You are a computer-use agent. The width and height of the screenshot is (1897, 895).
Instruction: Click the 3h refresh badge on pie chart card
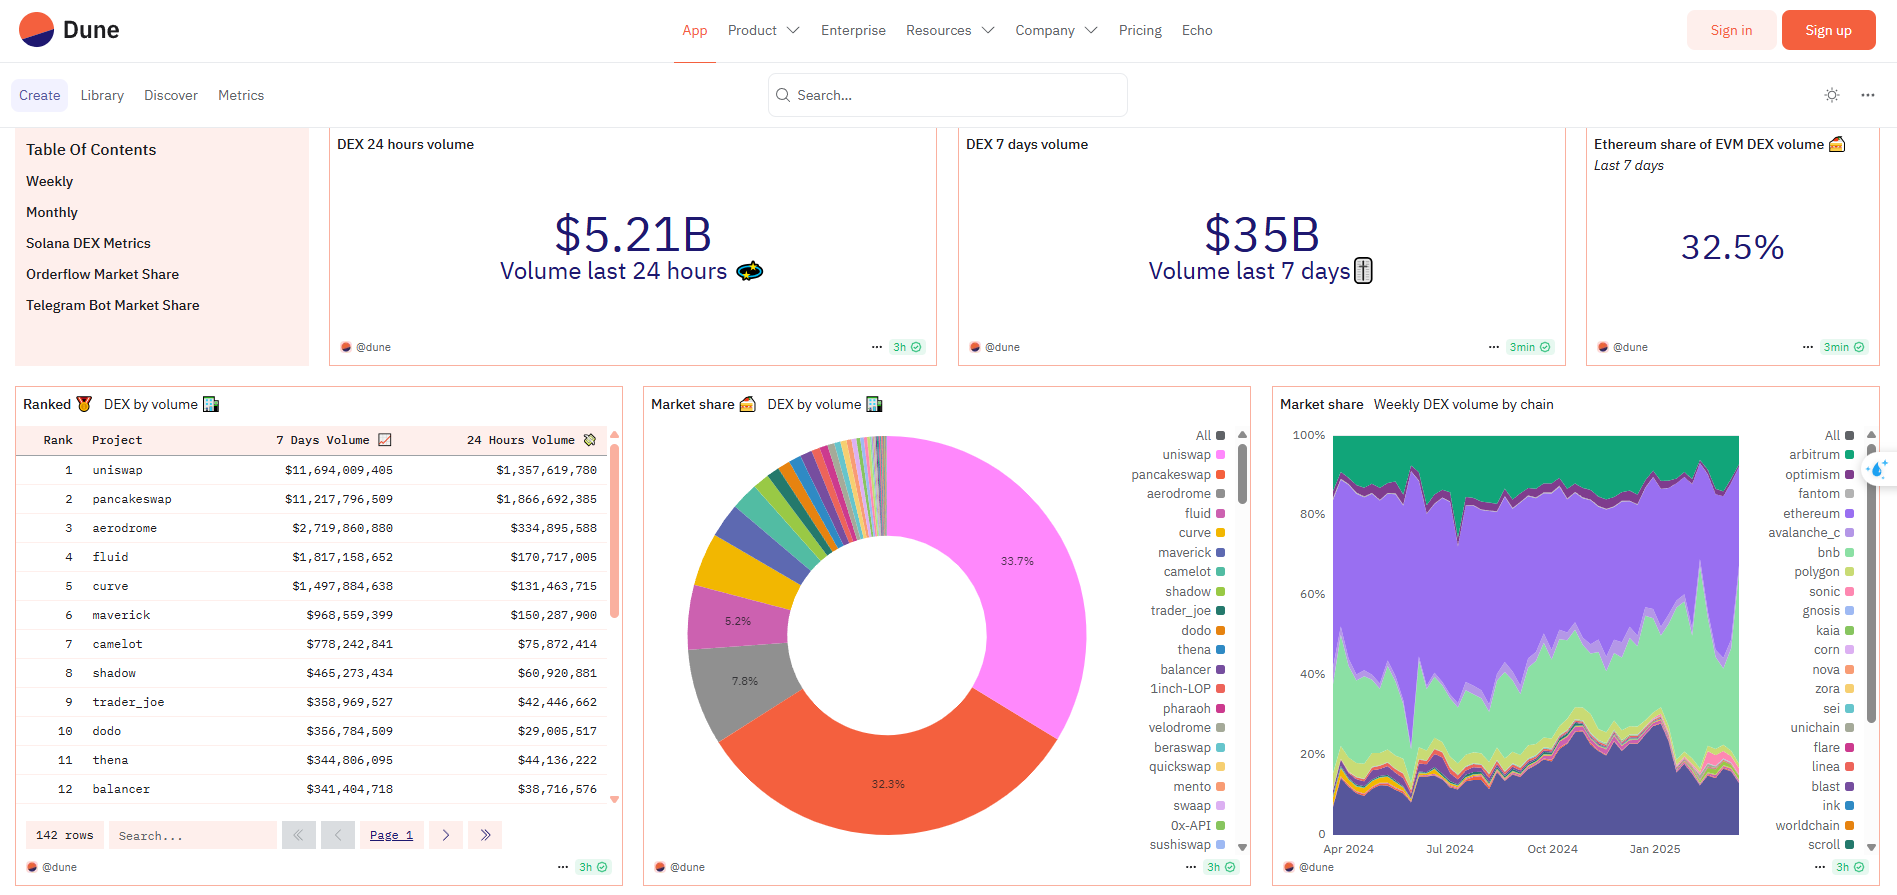[1221, 867]
